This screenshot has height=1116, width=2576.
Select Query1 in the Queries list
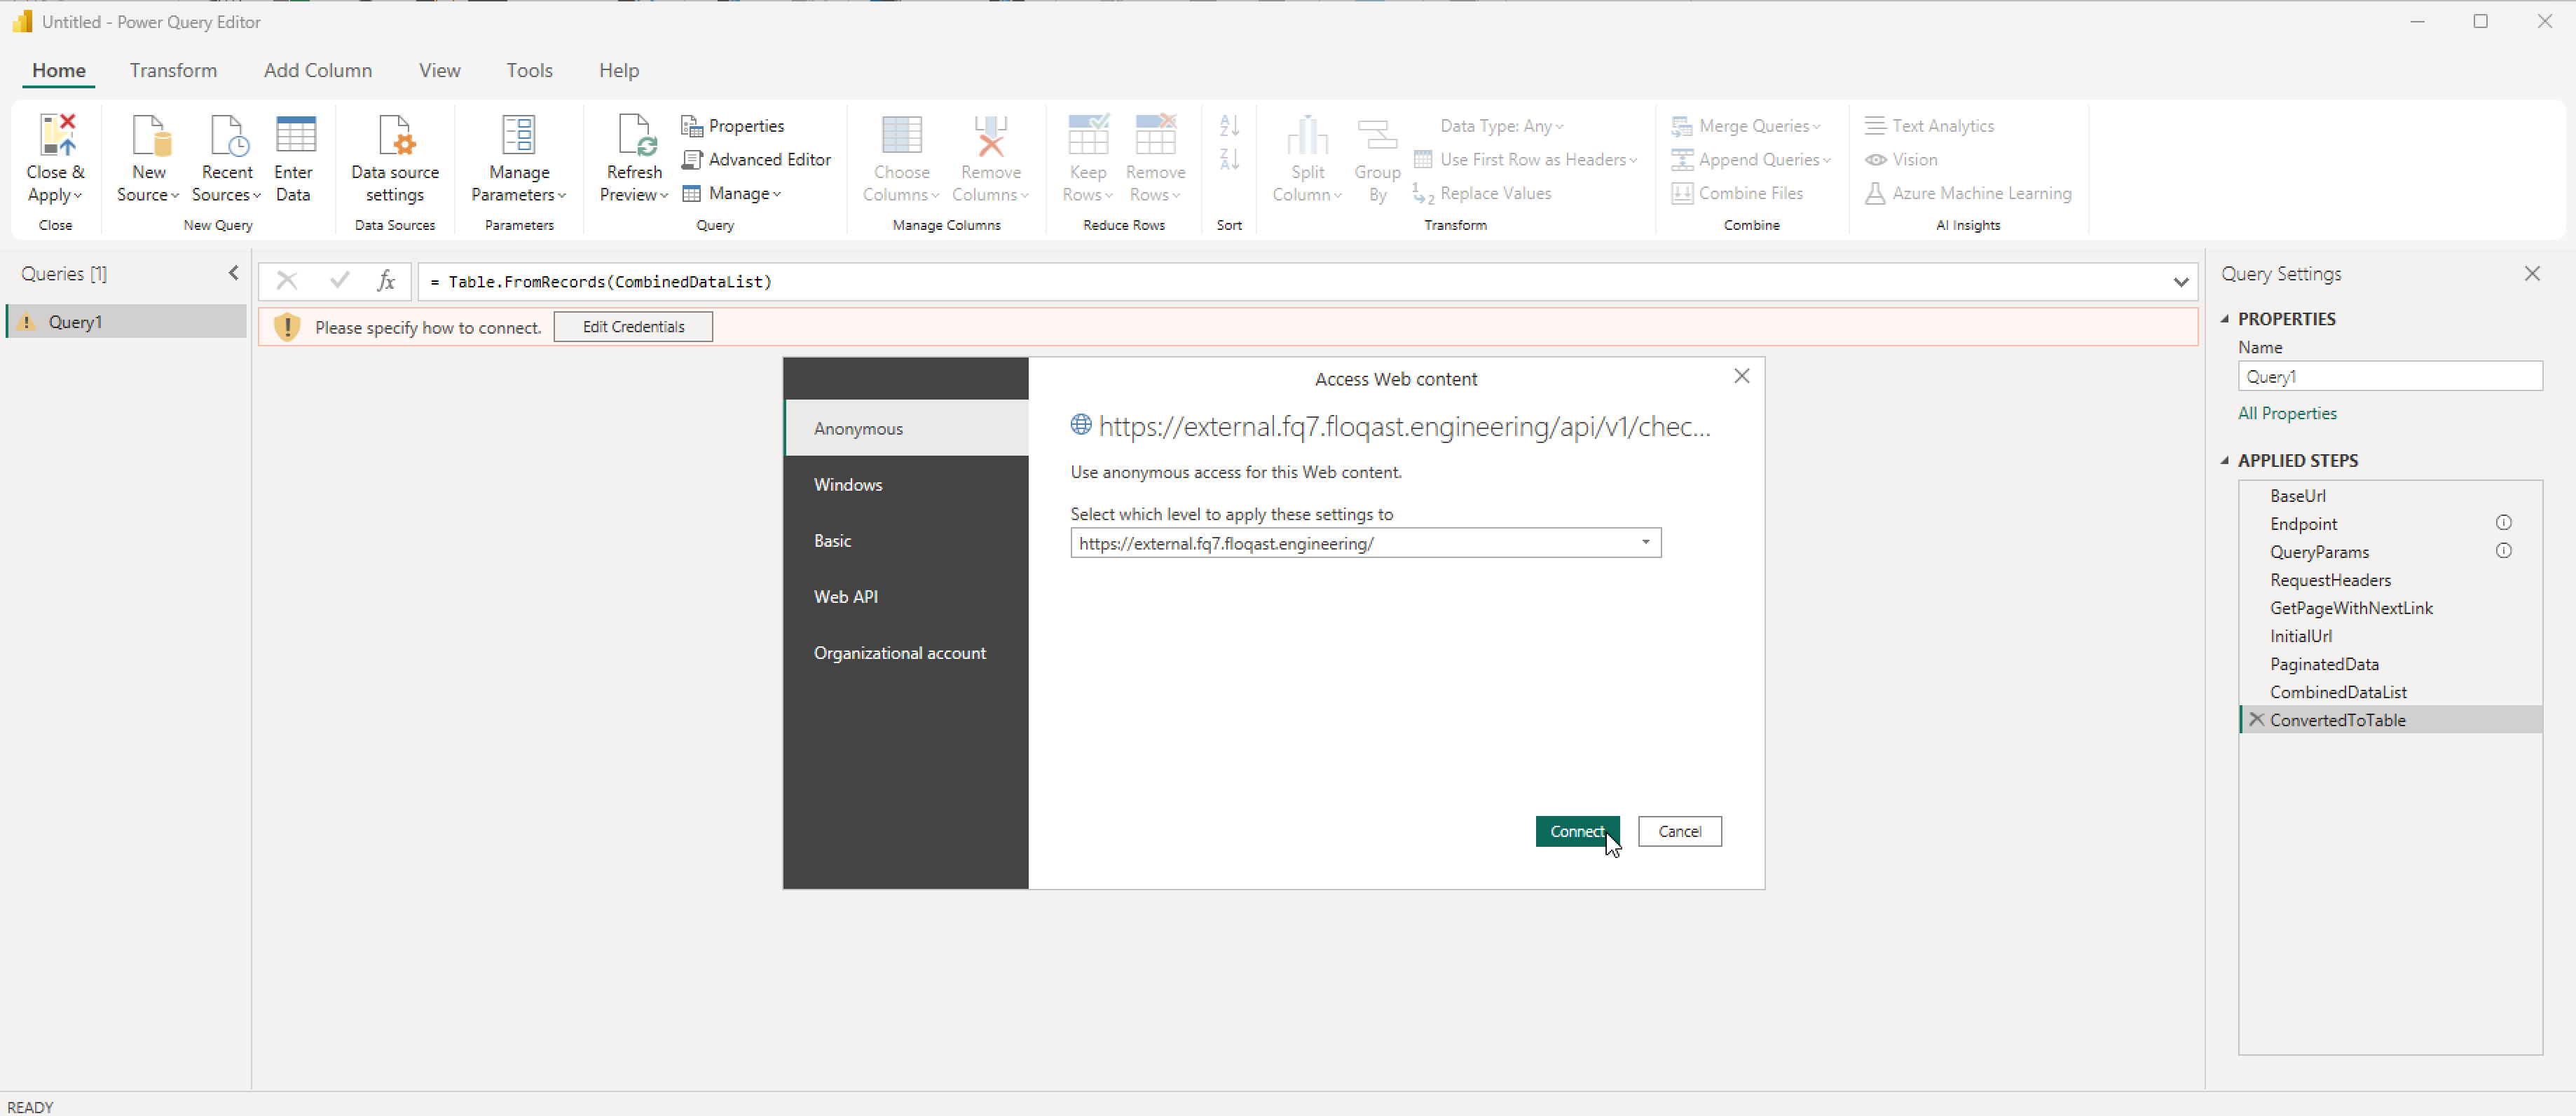coord(126,321)
